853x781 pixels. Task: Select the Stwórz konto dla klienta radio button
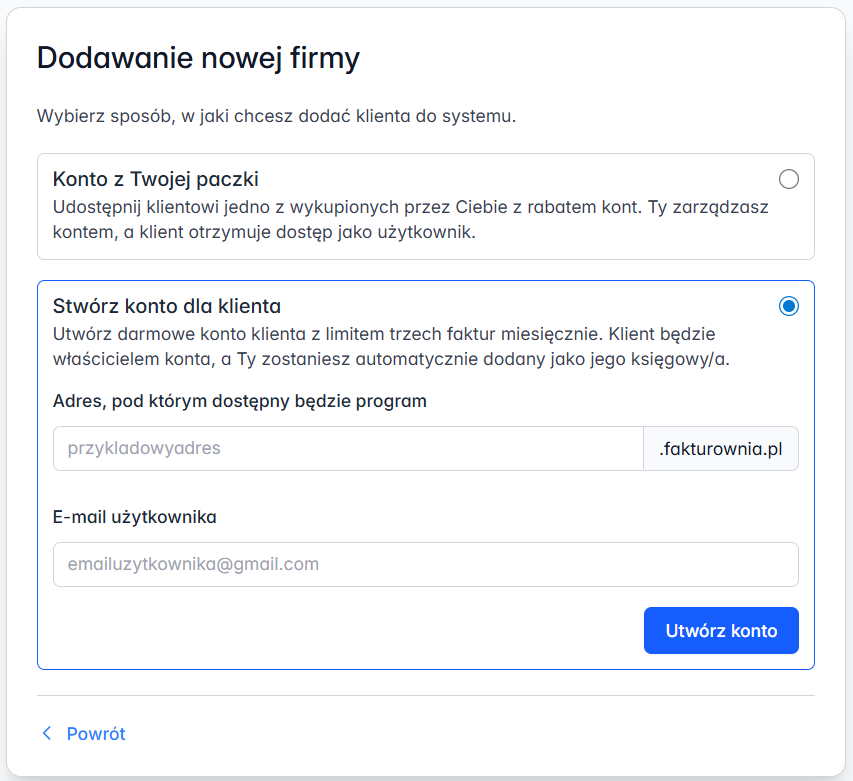(x=789, y=307)
